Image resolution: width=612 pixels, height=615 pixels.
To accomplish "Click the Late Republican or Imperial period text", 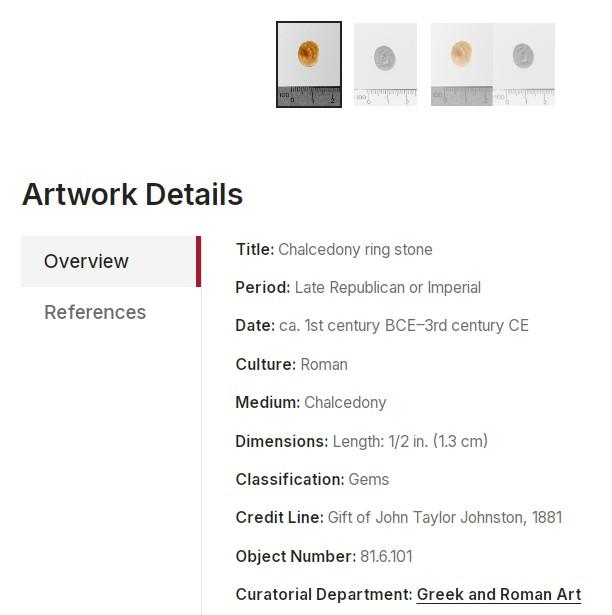I will (388, 287).
